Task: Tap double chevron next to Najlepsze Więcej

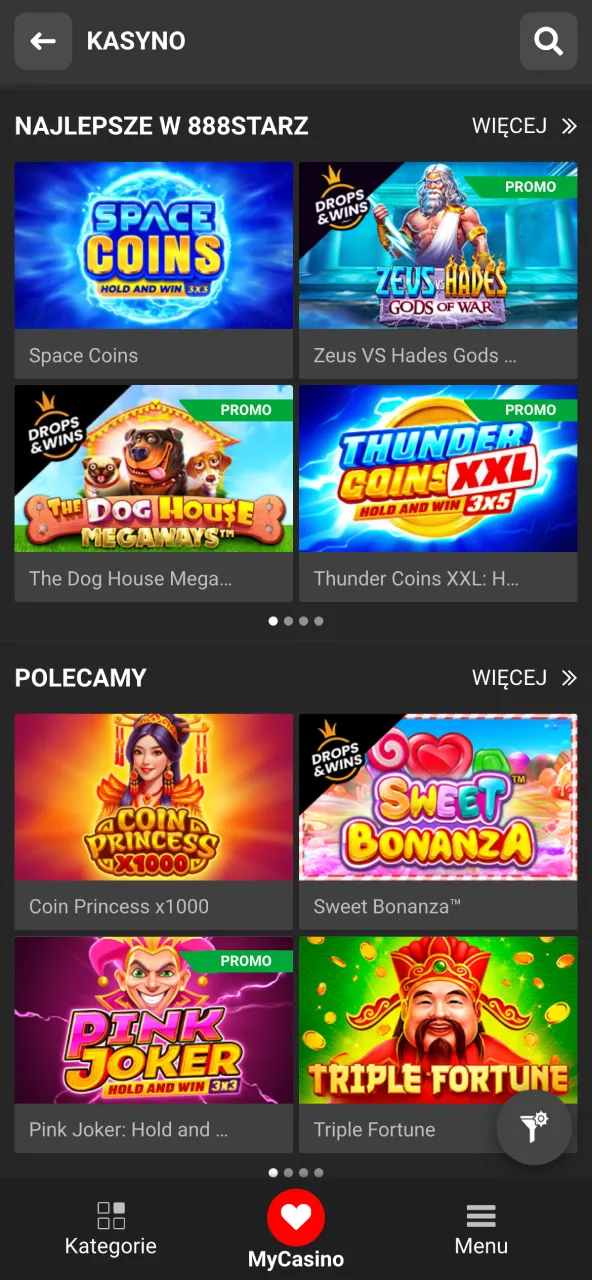Action: point(569,126)
